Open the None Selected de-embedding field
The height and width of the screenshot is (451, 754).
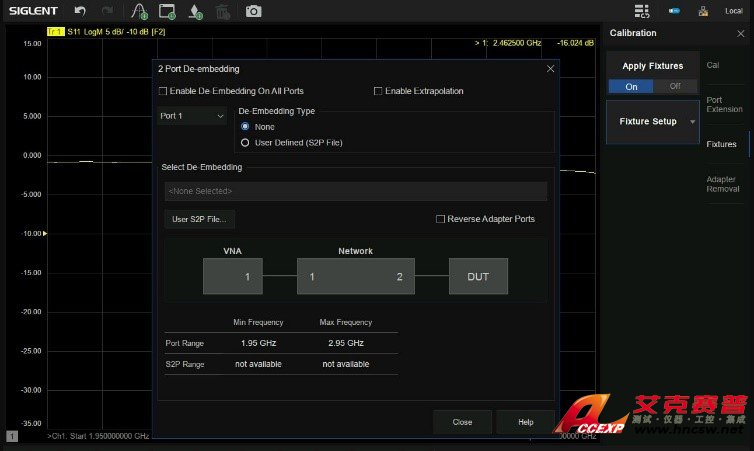pyautogui.click(x=354, y=191)
